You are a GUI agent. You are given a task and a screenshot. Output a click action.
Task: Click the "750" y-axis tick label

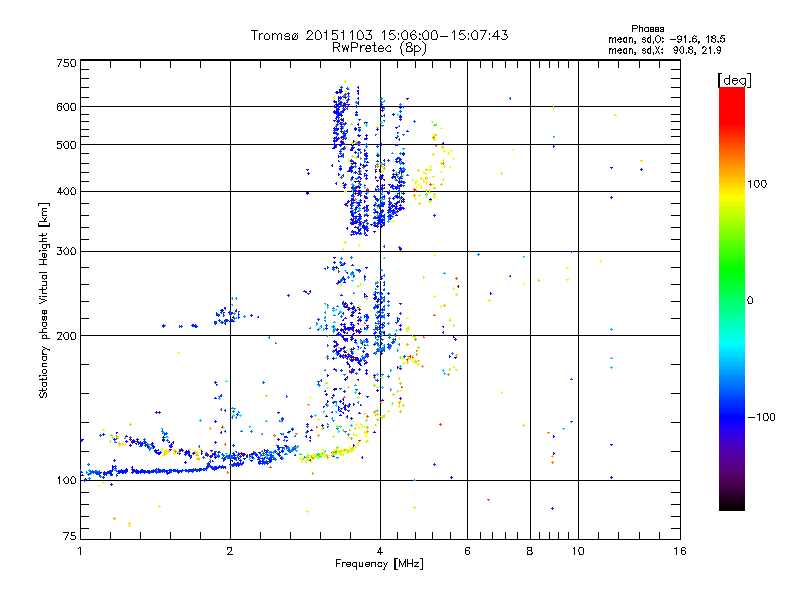(x=66, y=63)
